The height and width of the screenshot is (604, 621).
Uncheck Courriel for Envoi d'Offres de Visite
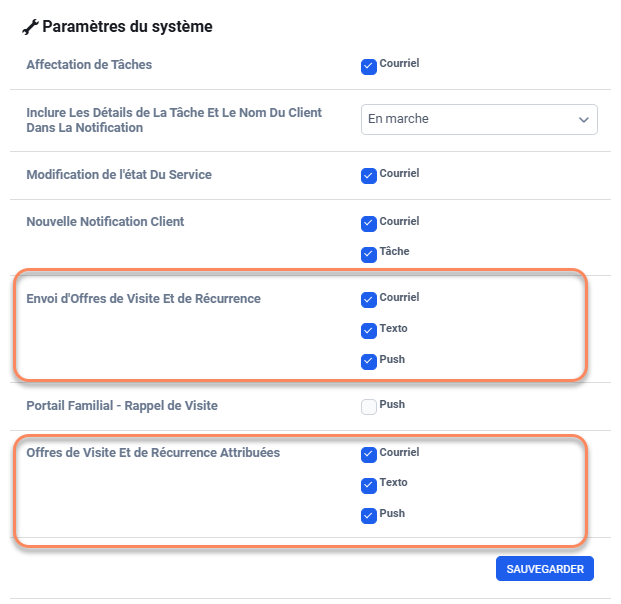368,299
